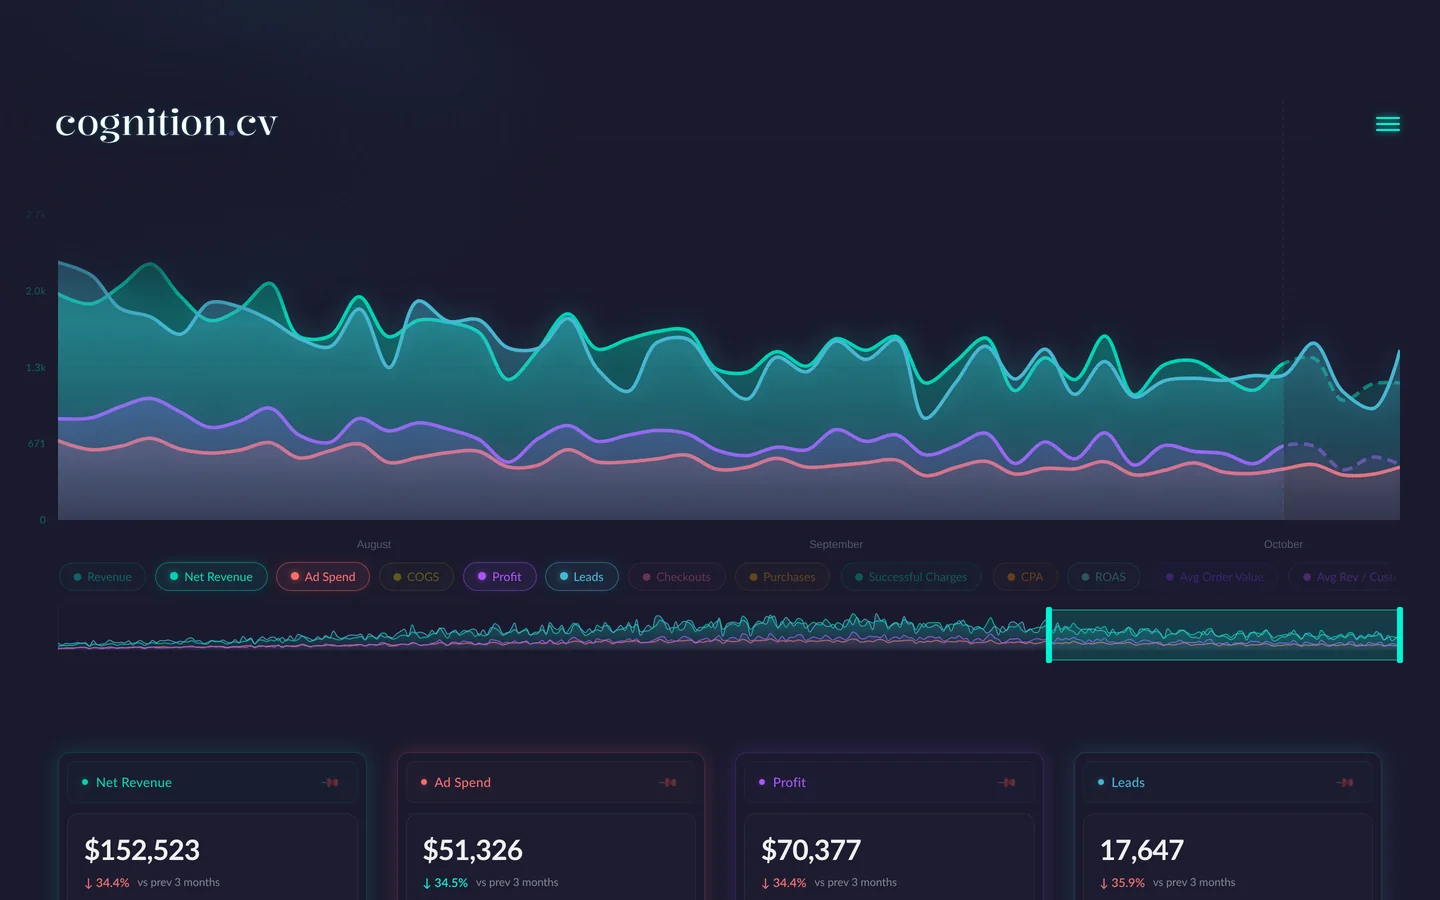Turn on the ROAS series
The image size is (1440, 900).
1103,577
